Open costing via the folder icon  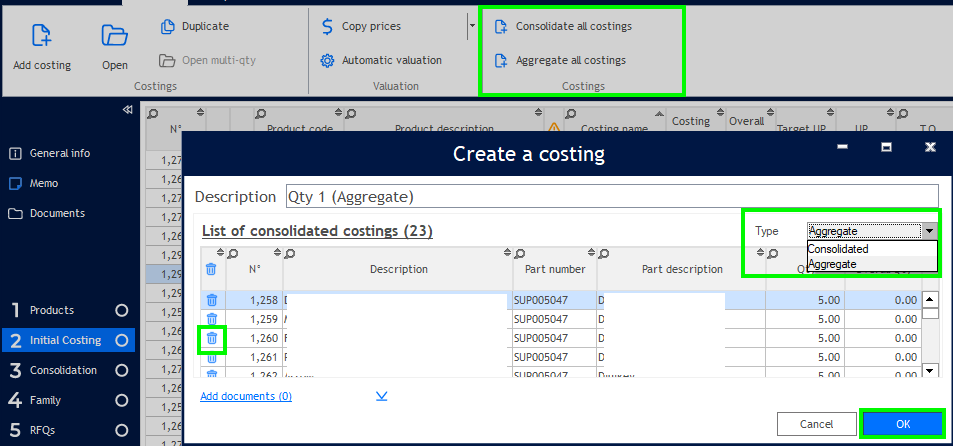(x=114, y=35)
